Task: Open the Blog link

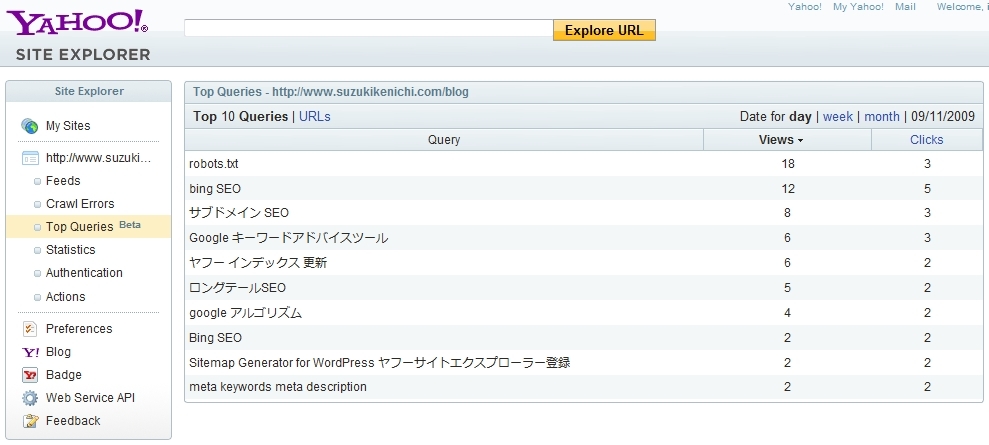Action: [x=58, y=352]
